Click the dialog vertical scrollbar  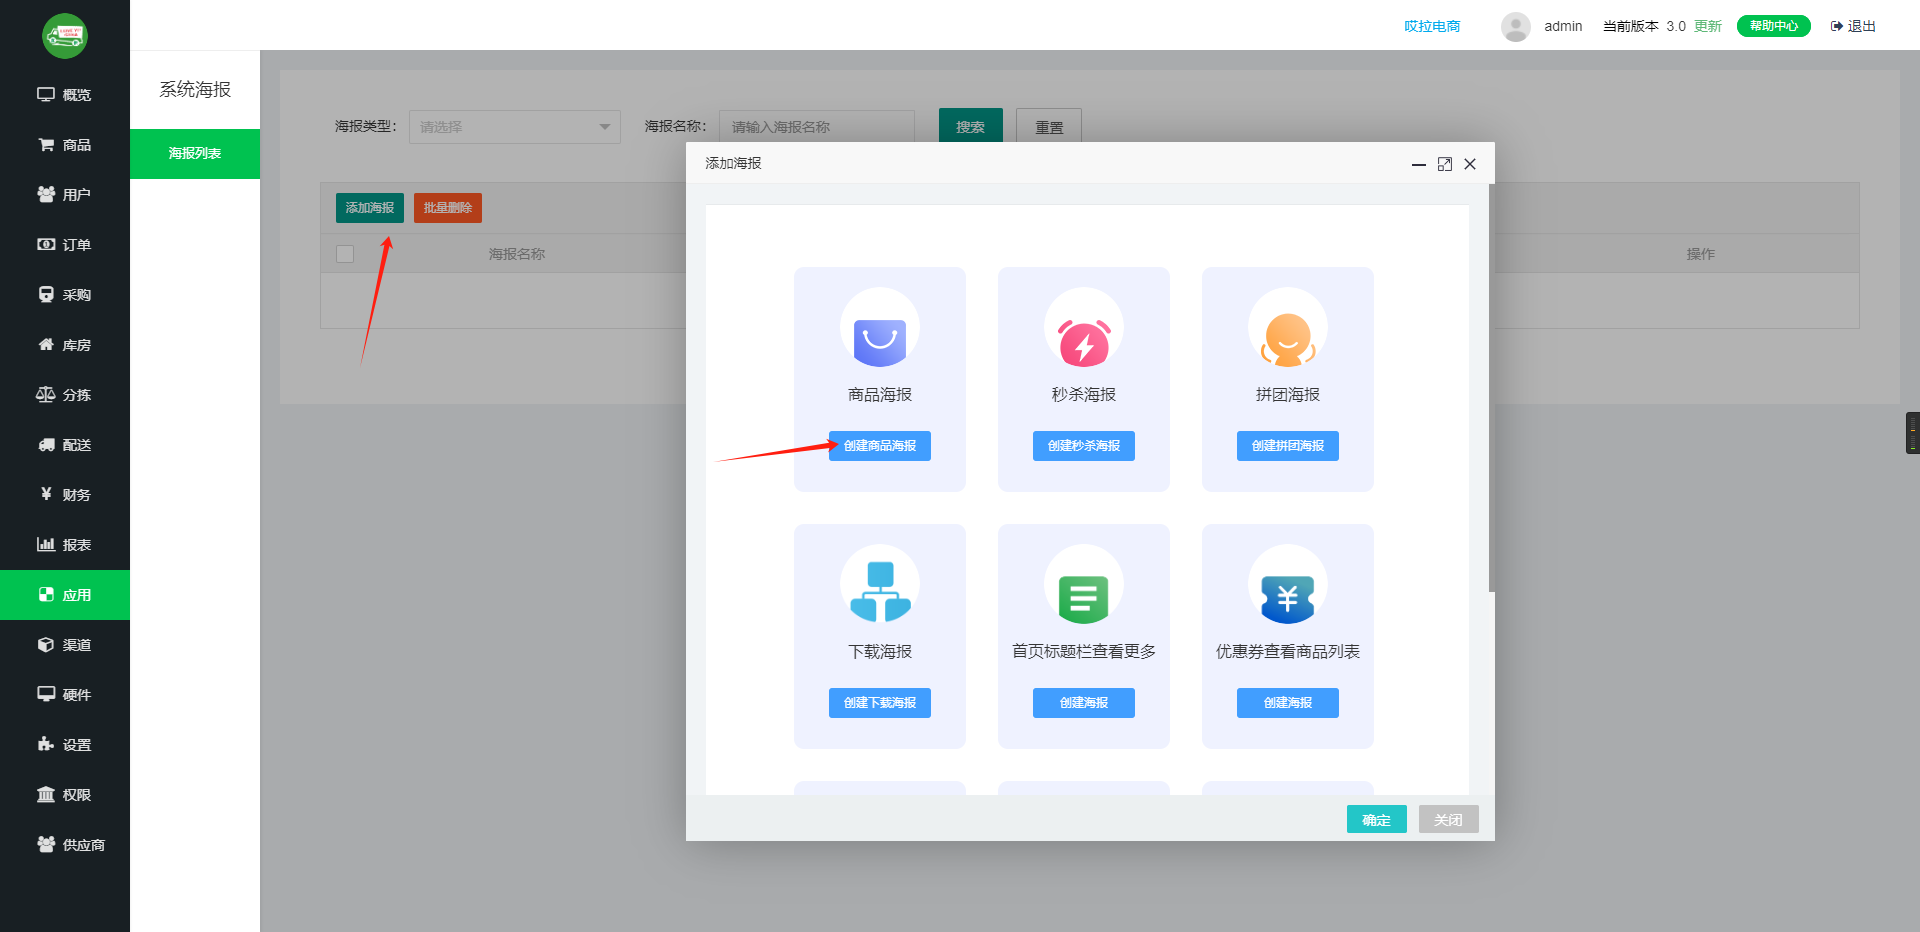click(x=1491, y=388)
